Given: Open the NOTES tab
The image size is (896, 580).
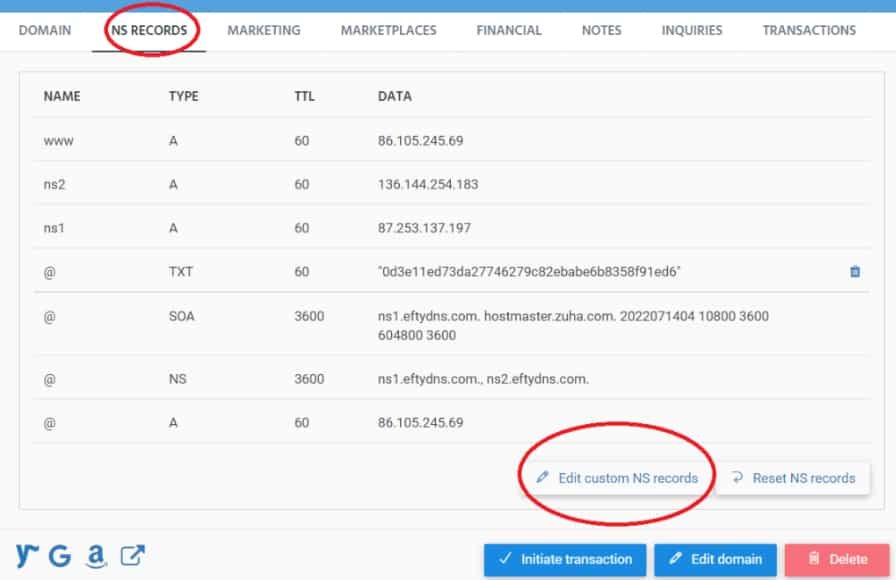Looking at the screenshot, I should pyautogui.click(x=601, y=30).
